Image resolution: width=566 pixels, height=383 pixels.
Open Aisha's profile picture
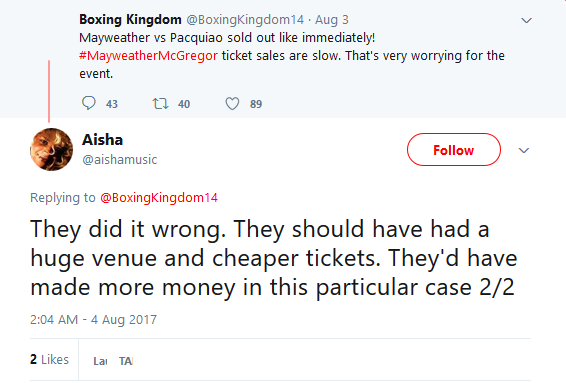pyautogui.click(x=51, y=149)
